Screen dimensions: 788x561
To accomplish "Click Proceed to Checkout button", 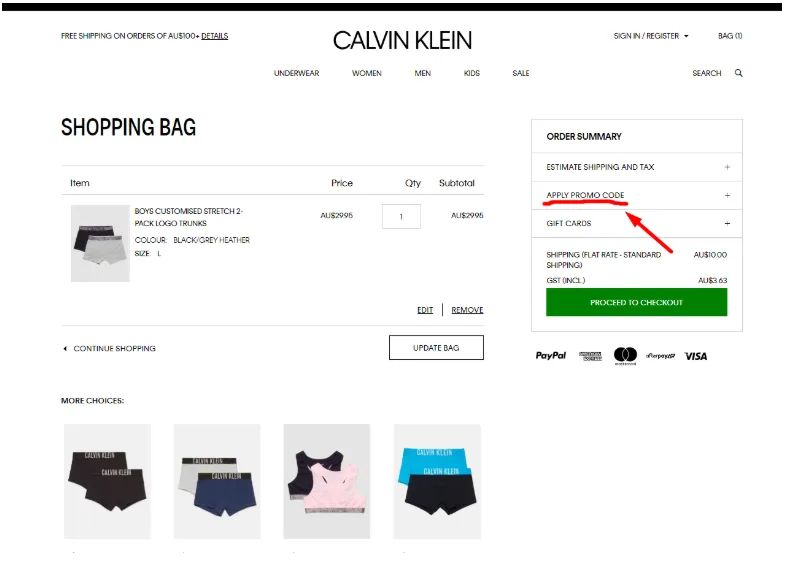I will pos(636,302).
